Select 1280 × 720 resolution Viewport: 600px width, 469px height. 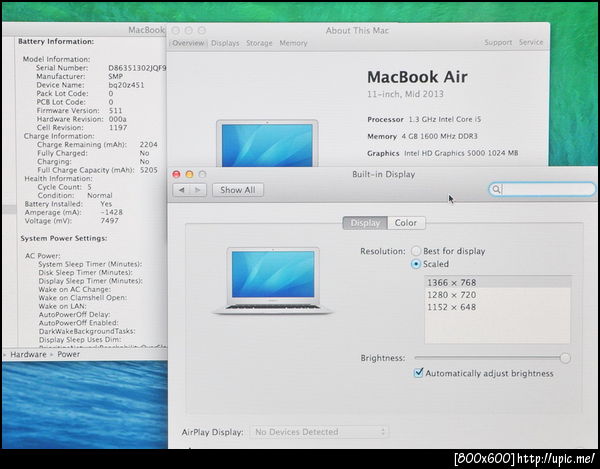[x=497, y=295]
